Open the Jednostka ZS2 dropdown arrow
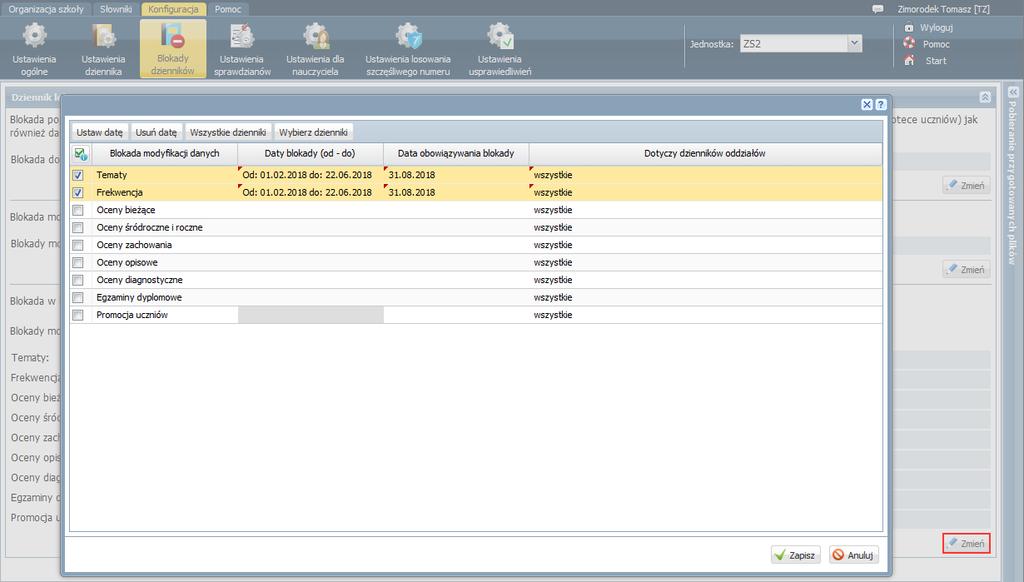 (x=854, y=44)
